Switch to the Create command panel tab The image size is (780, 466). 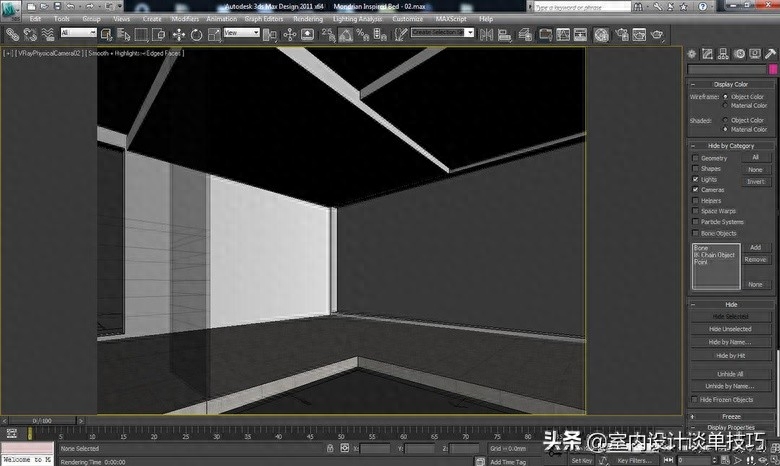(x=691, y=54)
